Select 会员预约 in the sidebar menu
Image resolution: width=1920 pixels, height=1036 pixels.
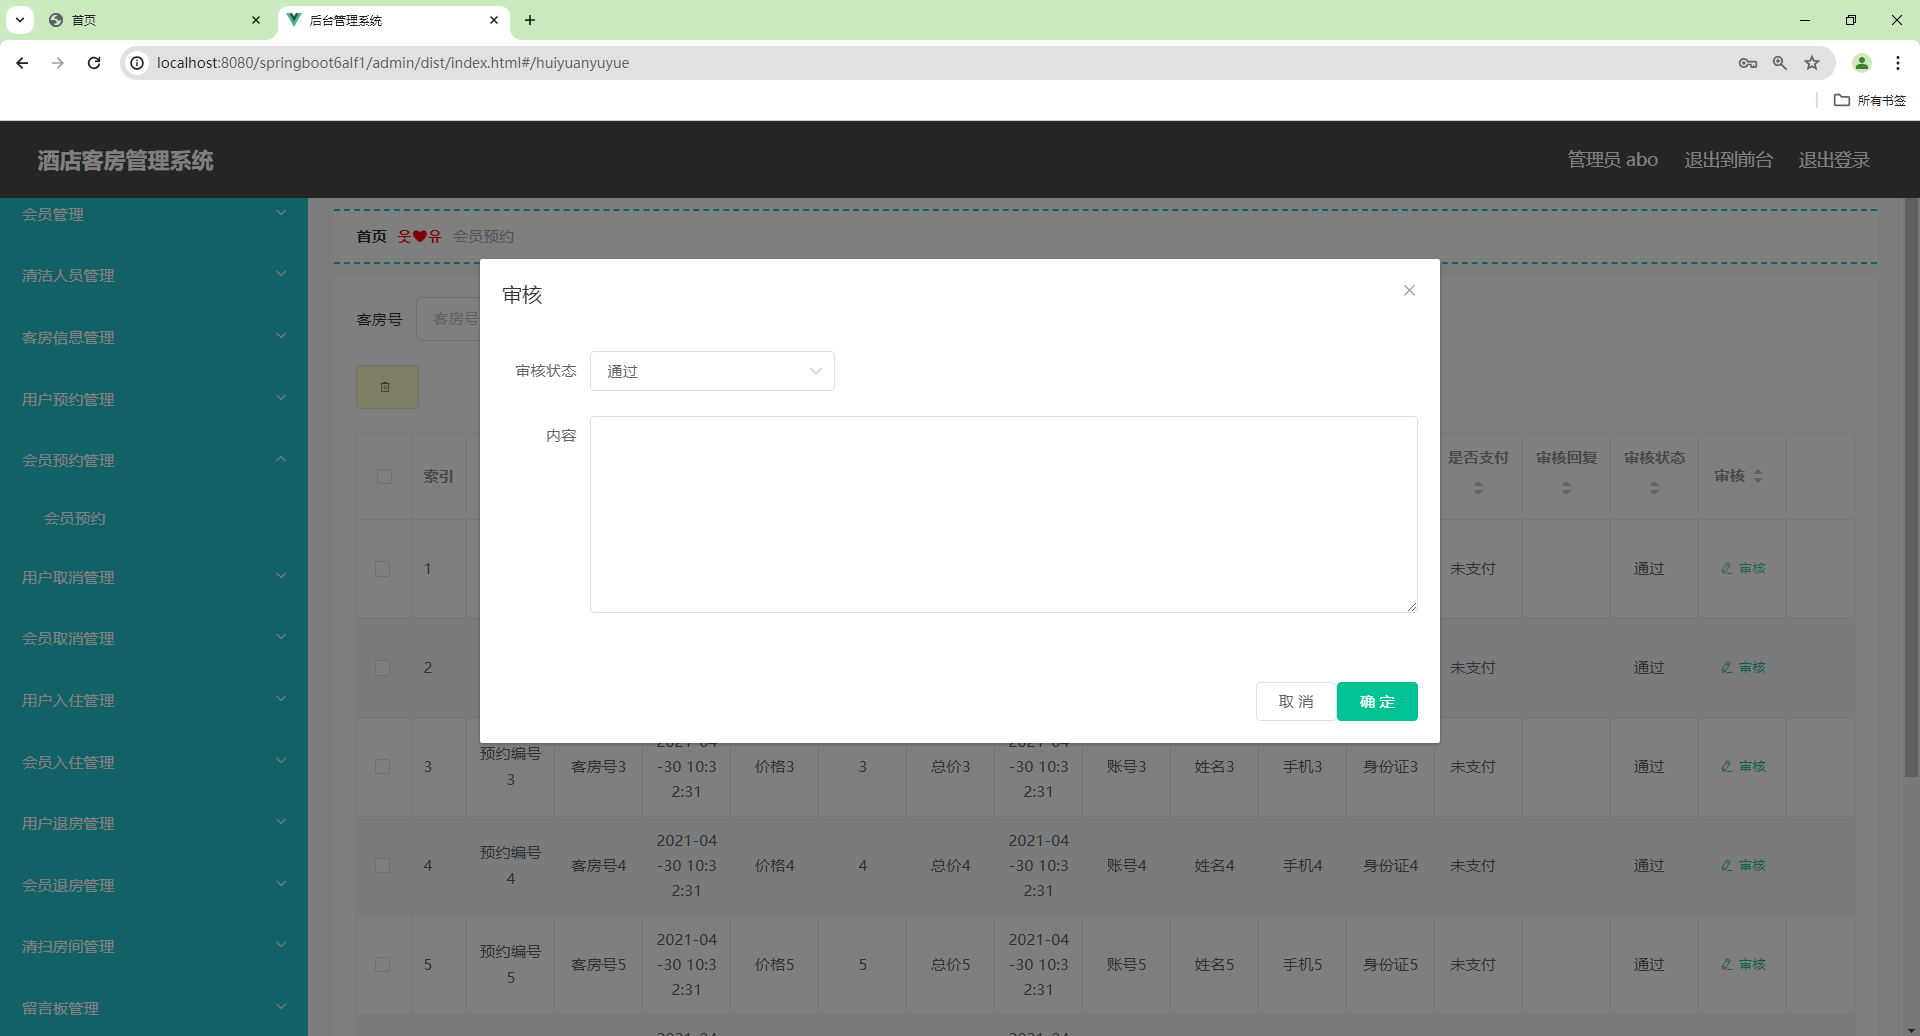click(x=75, y=518)
